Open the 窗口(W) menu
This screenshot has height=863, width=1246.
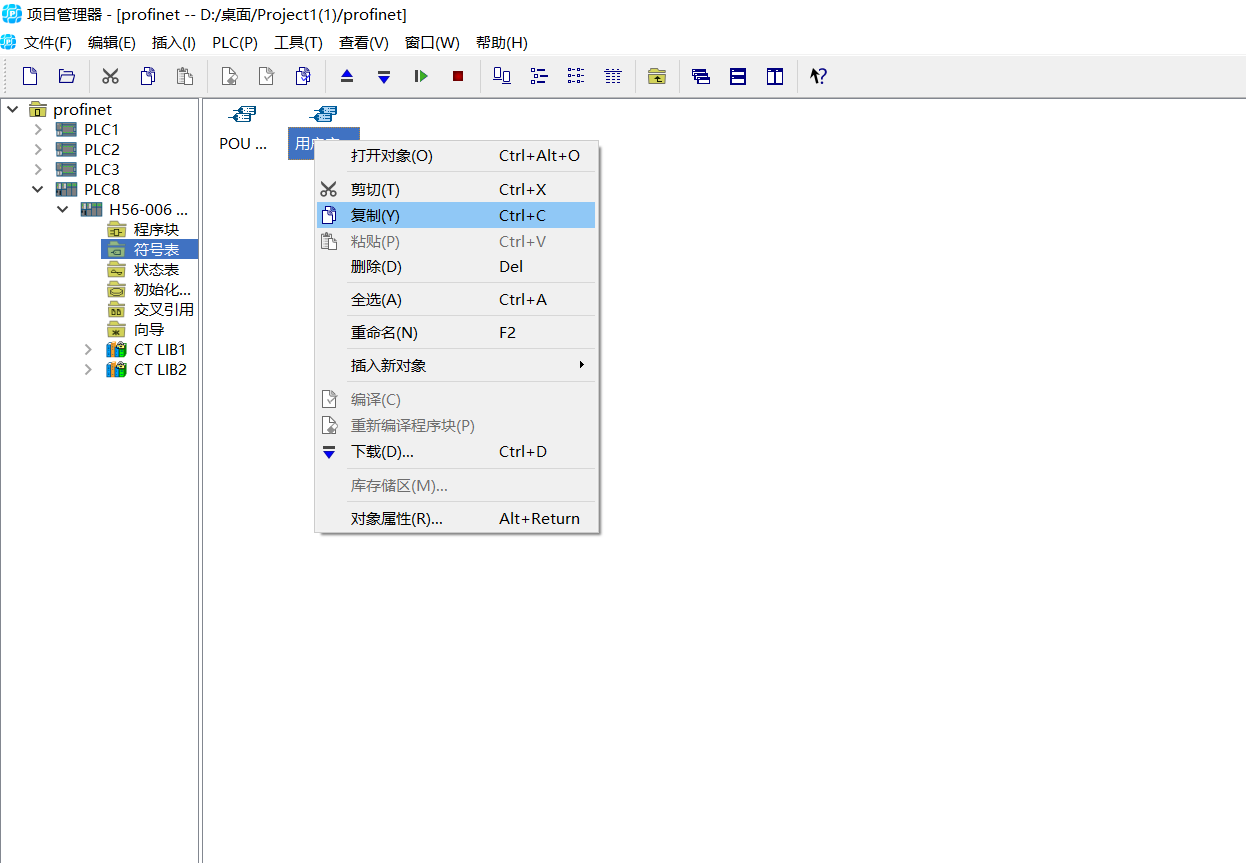coord(432,42)
